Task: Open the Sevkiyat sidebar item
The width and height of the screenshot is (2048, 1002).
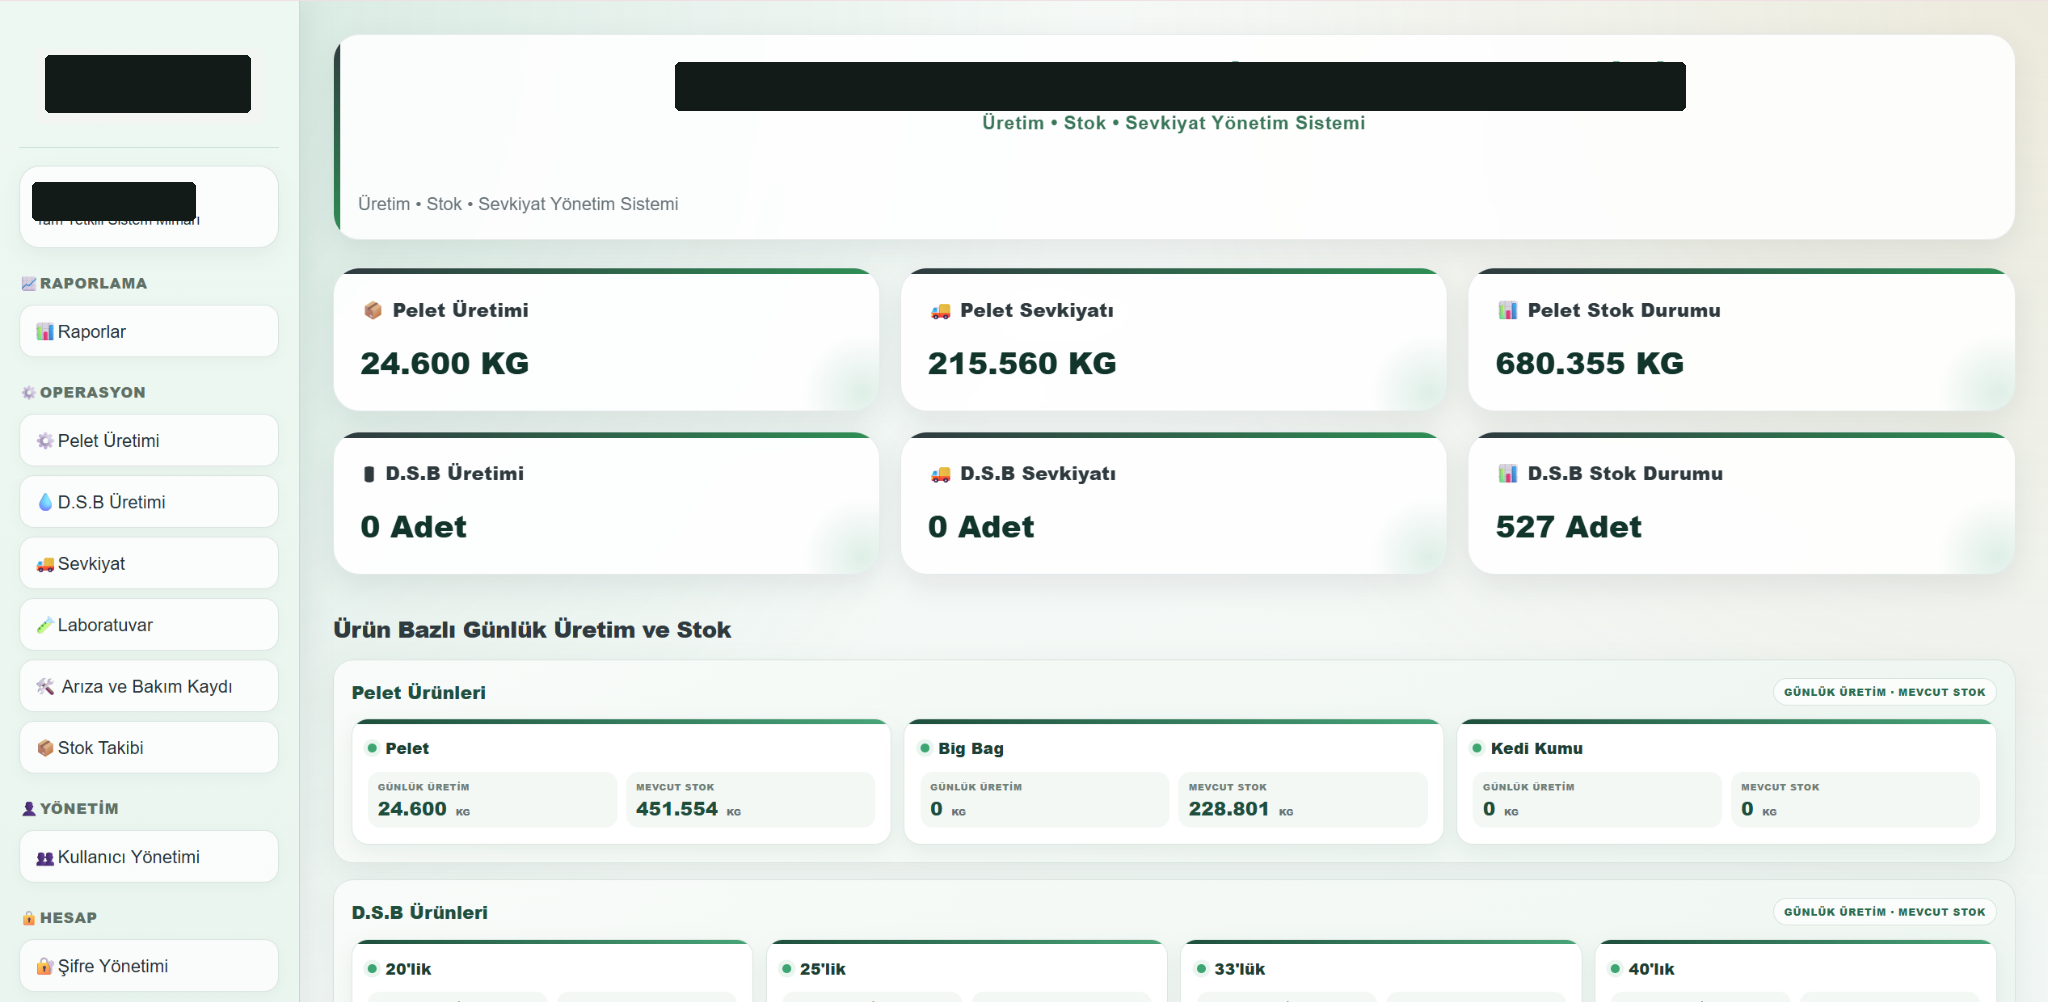Action: click(x=149, y=563)
